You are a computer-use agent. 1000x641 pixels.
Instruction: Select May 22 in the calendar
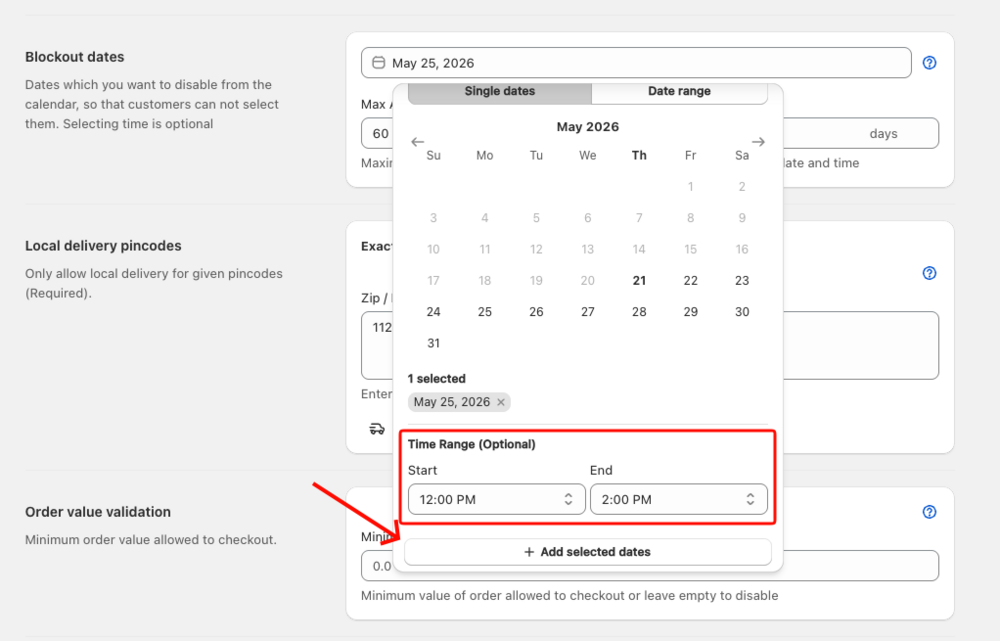tap(691, 281)
